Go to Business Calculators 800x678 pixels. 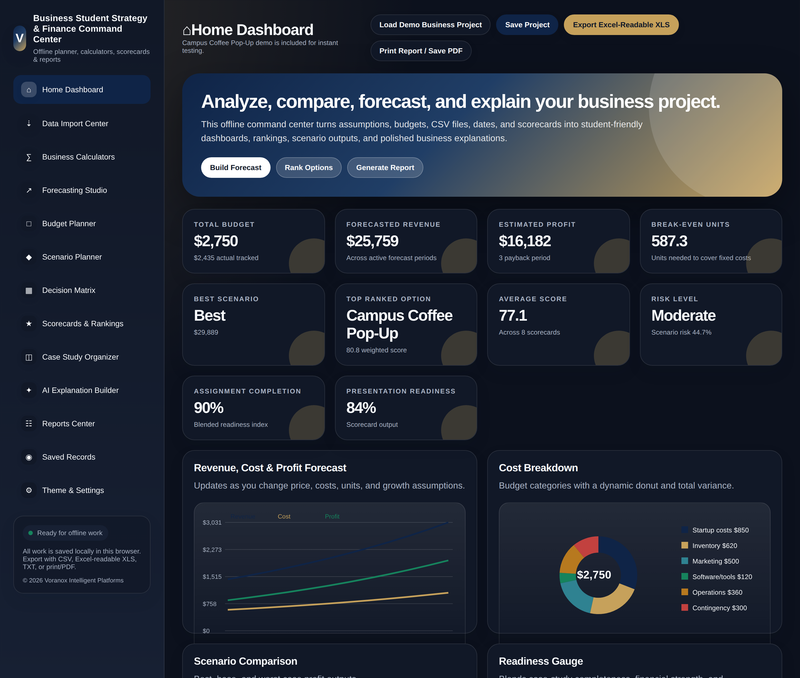[82, 157]
